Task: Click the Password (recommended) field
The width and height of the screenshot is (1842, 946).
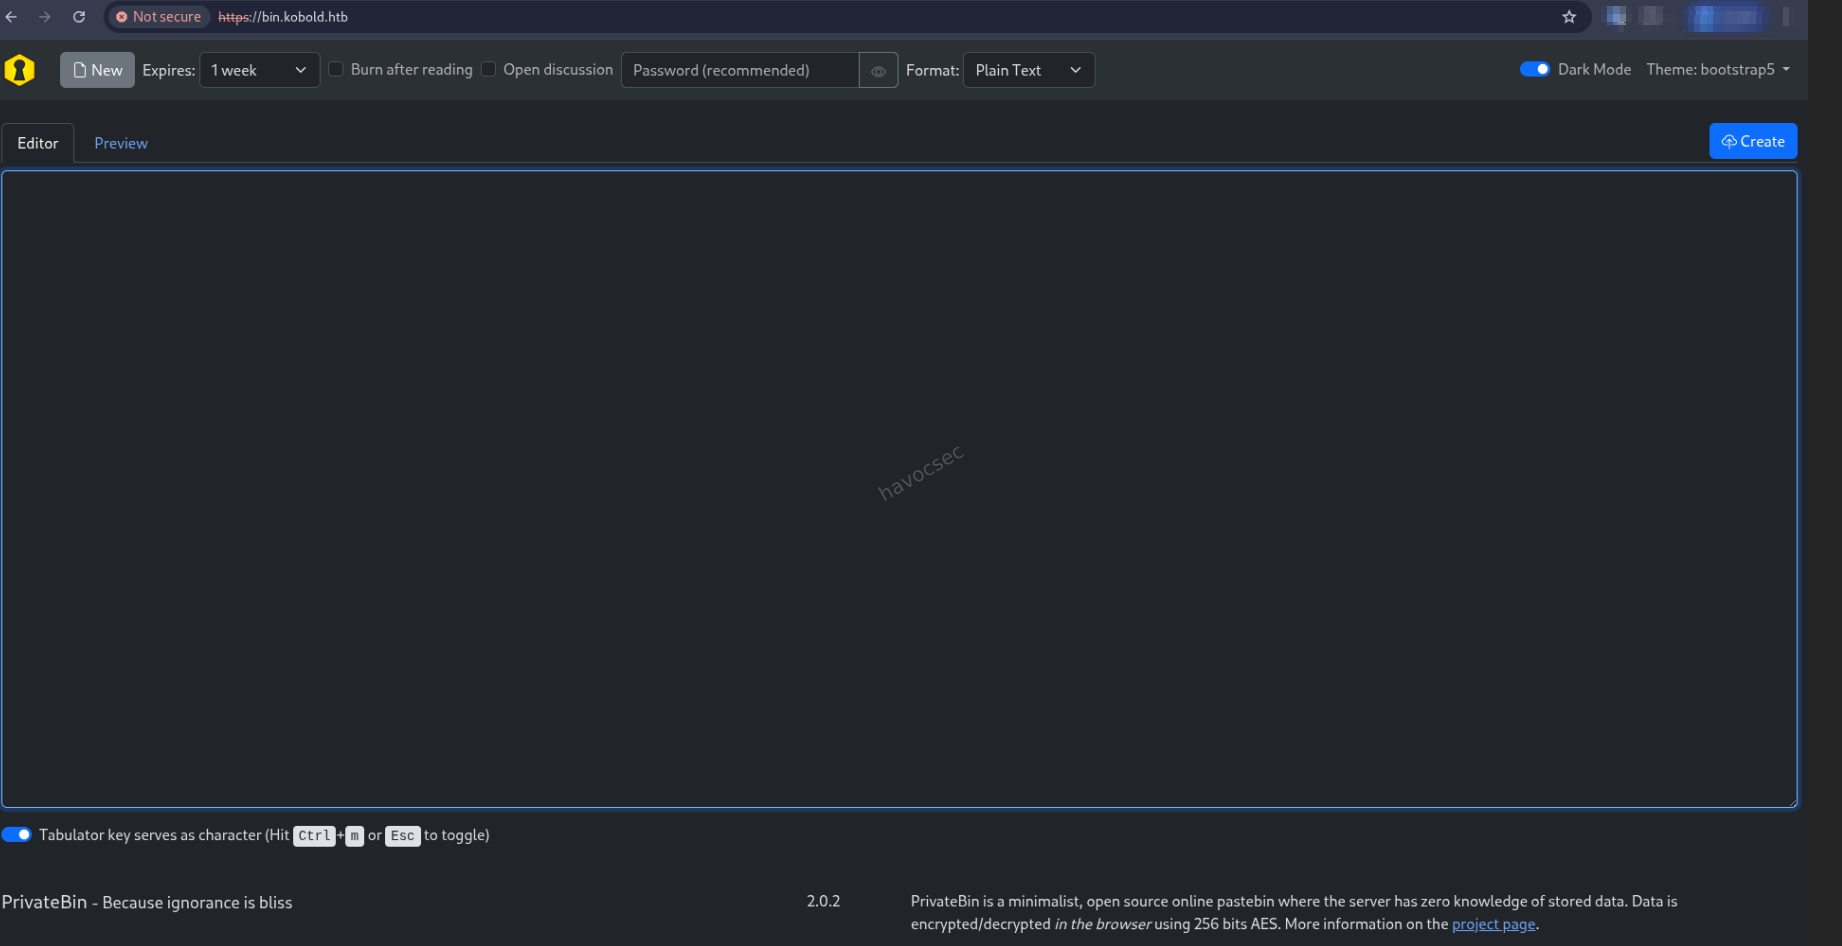Action: pos(740,70)
